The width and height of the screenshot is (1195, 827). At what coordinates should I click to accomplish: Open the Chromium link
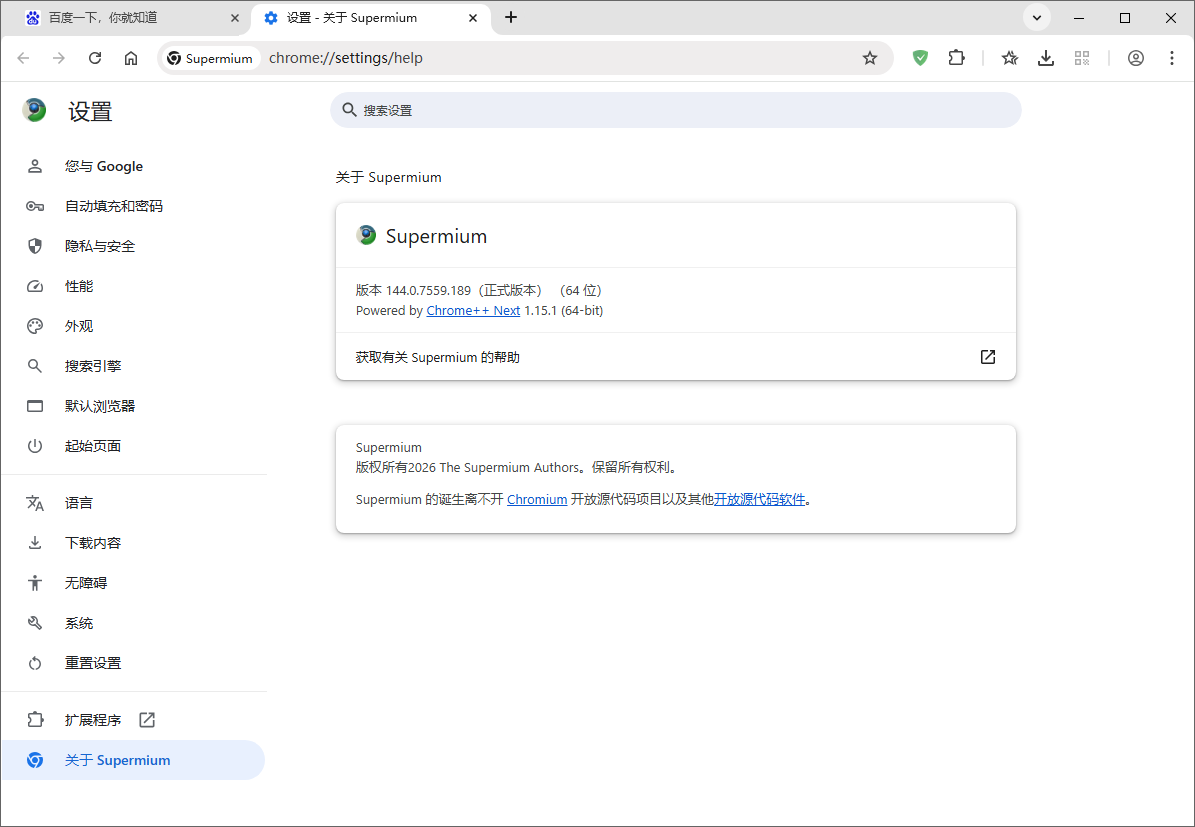(x=537, y=500)
